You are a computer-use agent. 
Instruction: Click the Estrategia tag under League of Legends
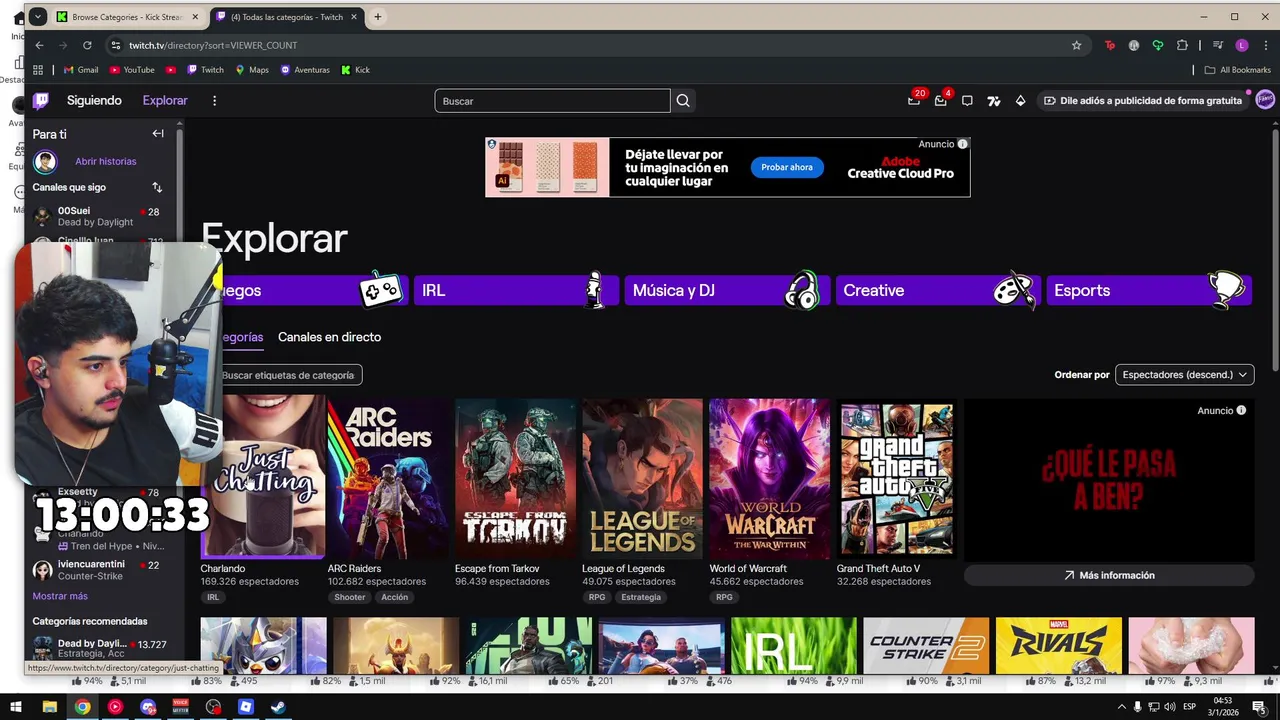click(641, 597)
